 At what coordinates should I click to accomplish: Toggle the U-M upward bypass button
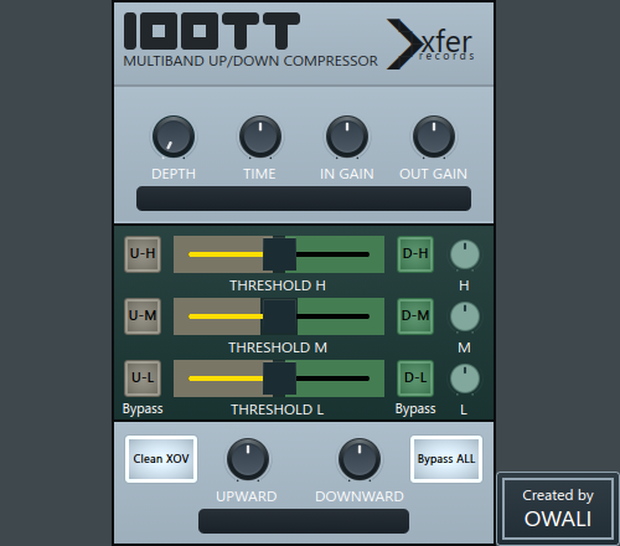point(142,316)
